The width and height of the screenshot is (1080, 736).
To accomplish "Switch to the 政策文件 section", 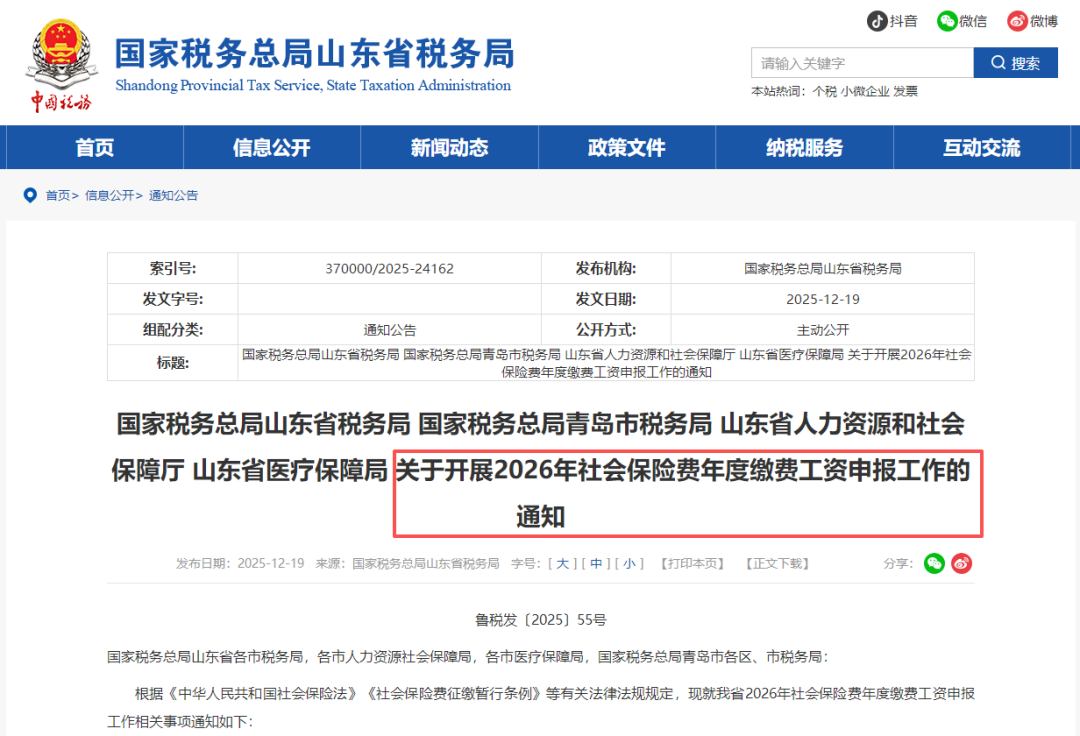I will pyautogui.click(x=626, y=147).
